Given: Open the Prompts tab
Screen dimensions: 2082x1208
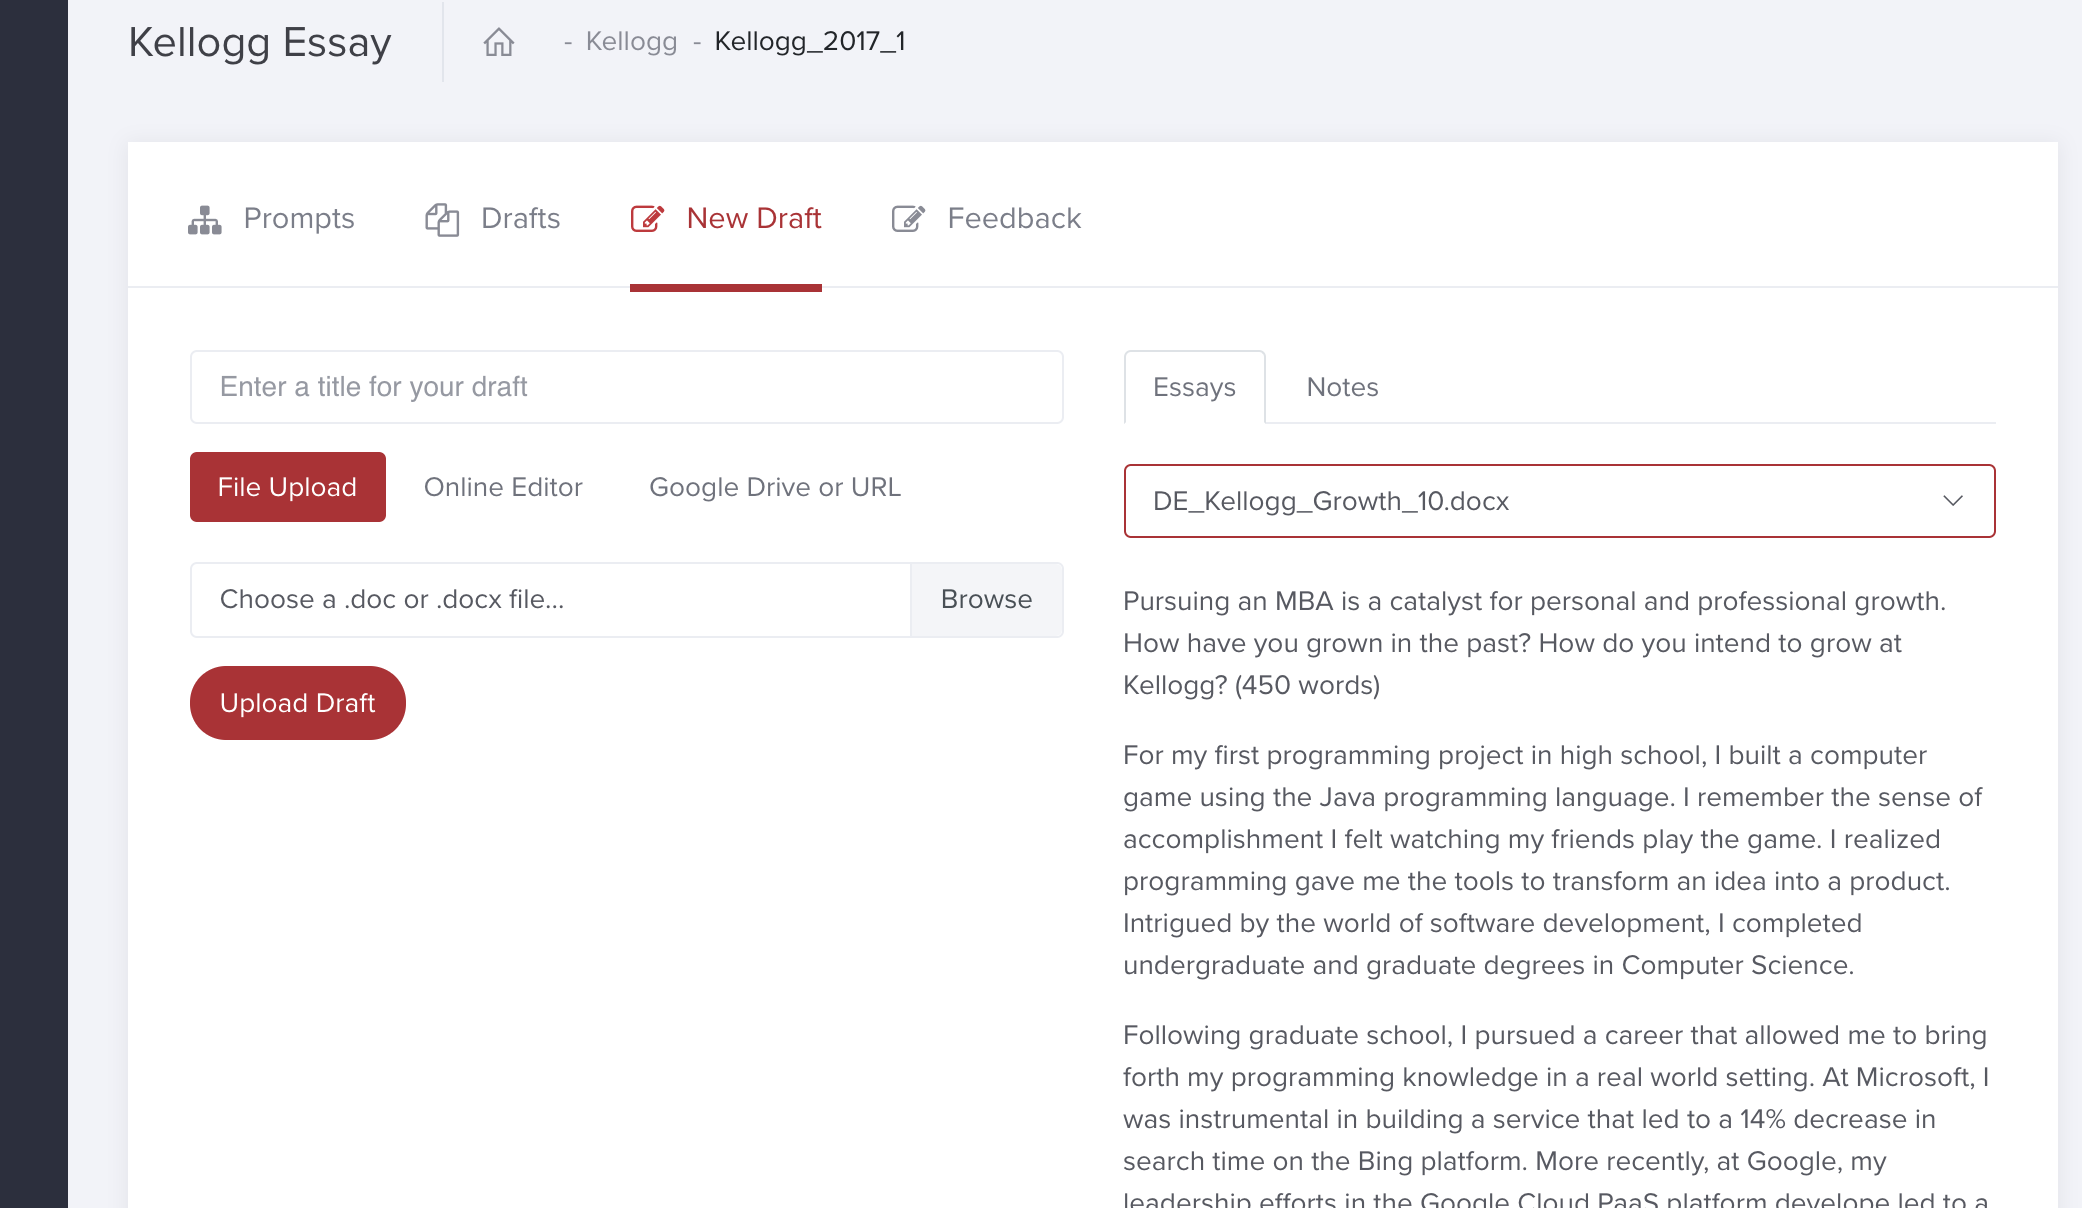Looking at the screenshot, I should pos(298,219).
